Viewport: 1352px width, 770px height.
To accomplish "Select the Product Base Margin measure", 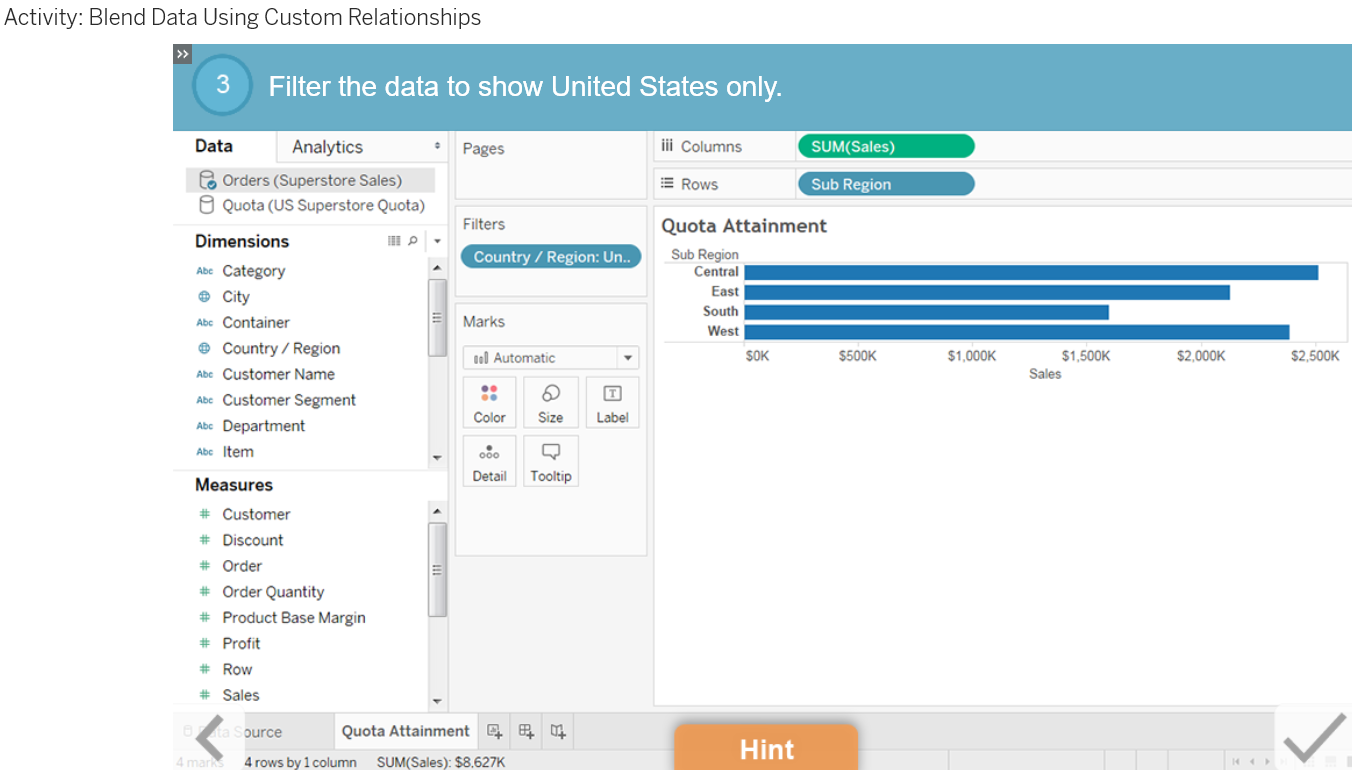I will [294, 618].
